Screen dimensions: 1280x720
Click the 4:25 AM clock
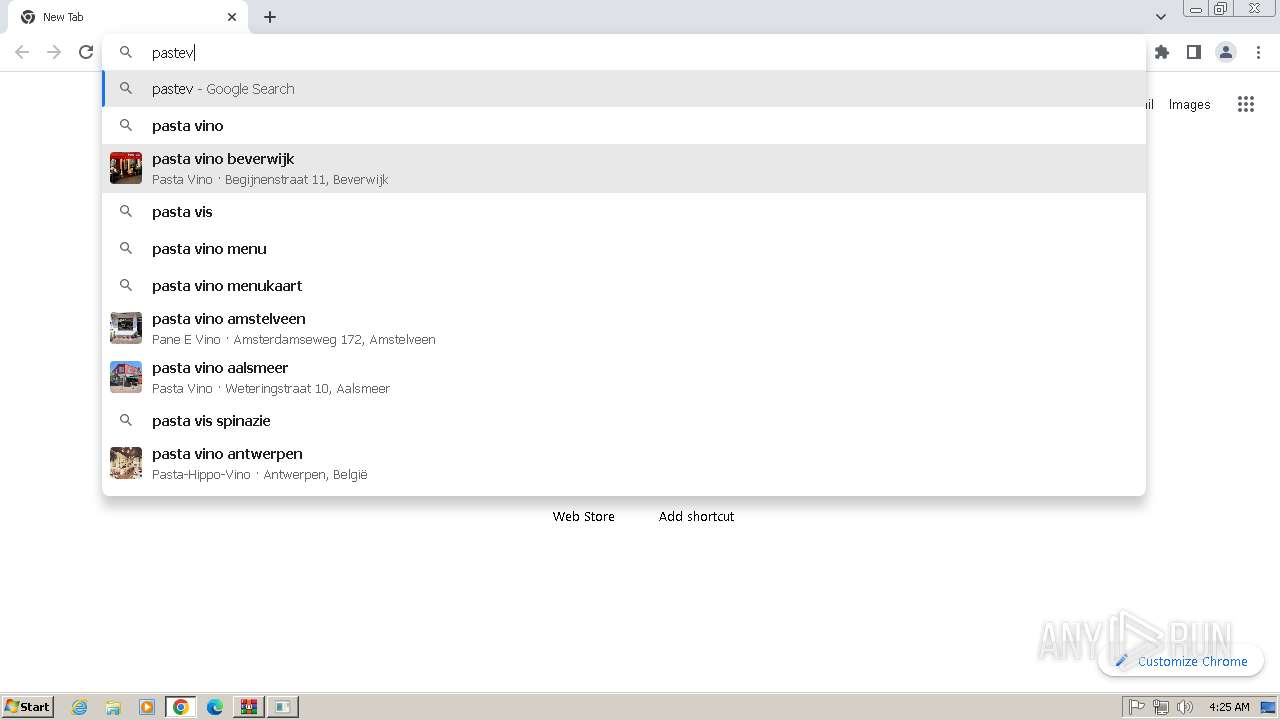click(1229, 707)
